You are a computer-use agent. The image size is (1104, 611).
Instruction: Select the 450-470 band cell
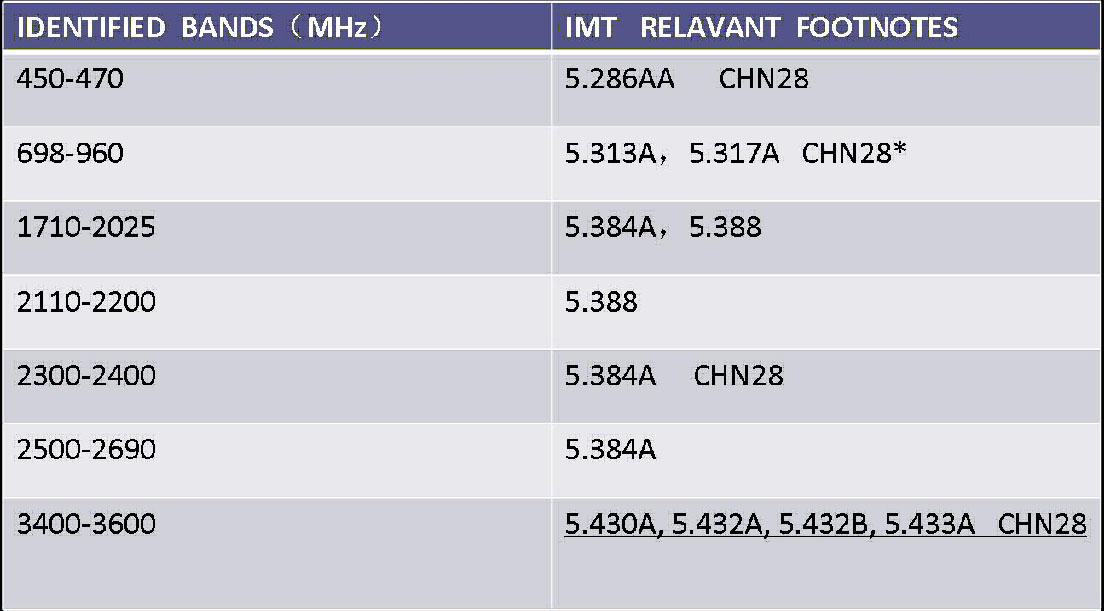pyautogui.click(x=277, y=90)
